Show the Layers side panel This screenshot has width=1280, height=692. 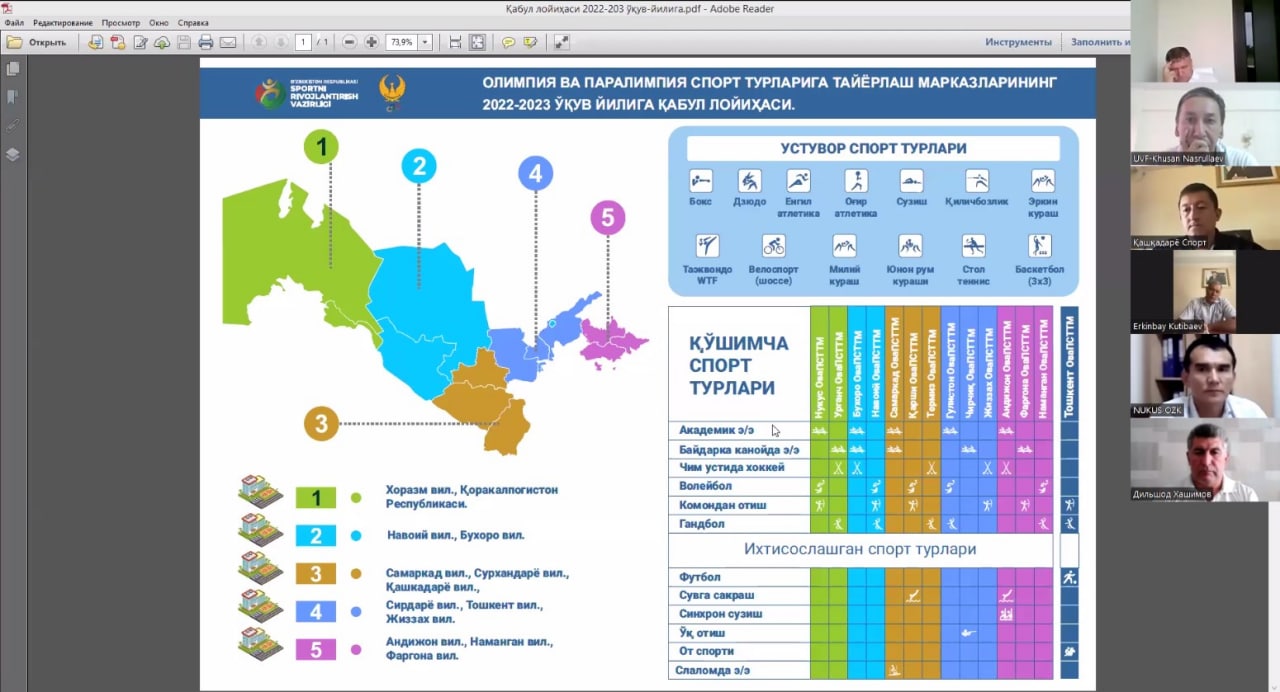(13, 154)
